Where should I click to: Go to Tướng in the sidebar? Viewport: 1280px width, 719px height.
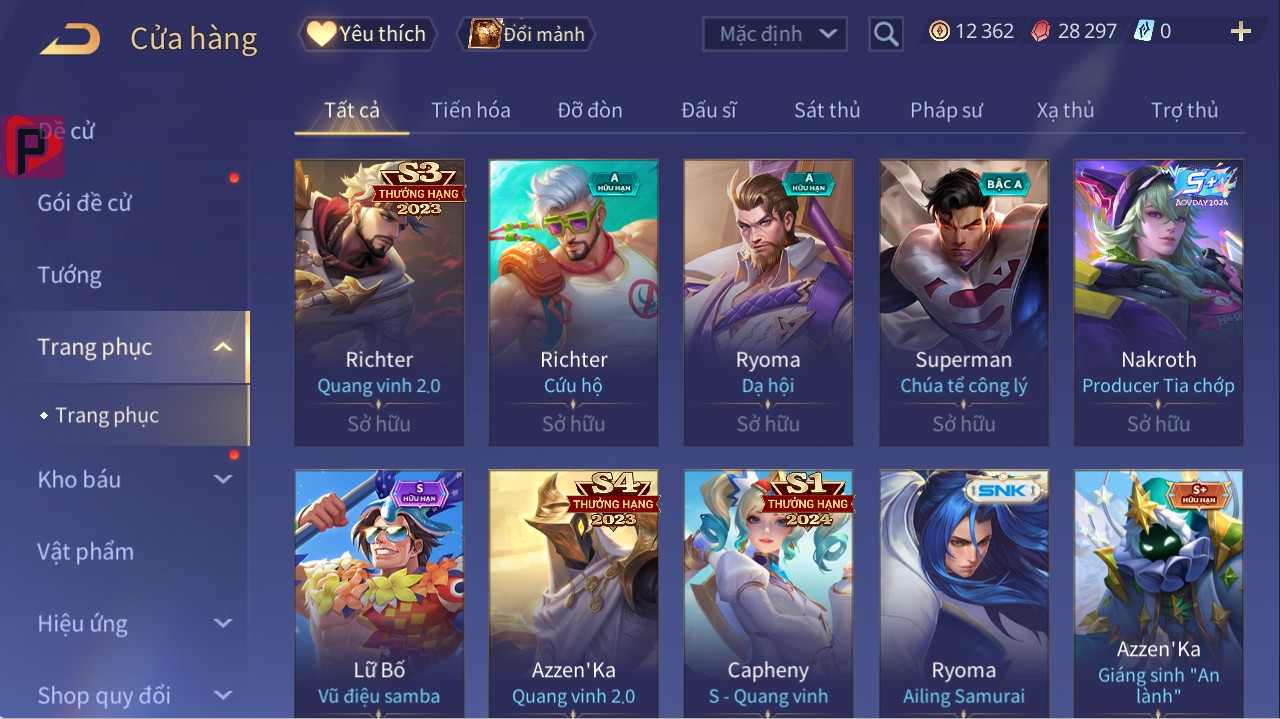(70, 275)
